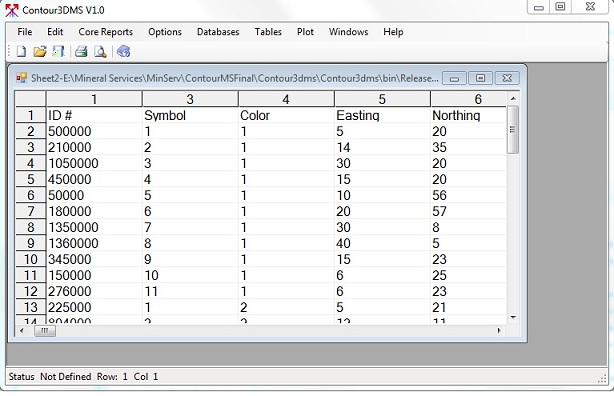The width and height of the screenshot is (614, 396).
Task: Click the window resize grip corner
Action: tap(602, 378)
